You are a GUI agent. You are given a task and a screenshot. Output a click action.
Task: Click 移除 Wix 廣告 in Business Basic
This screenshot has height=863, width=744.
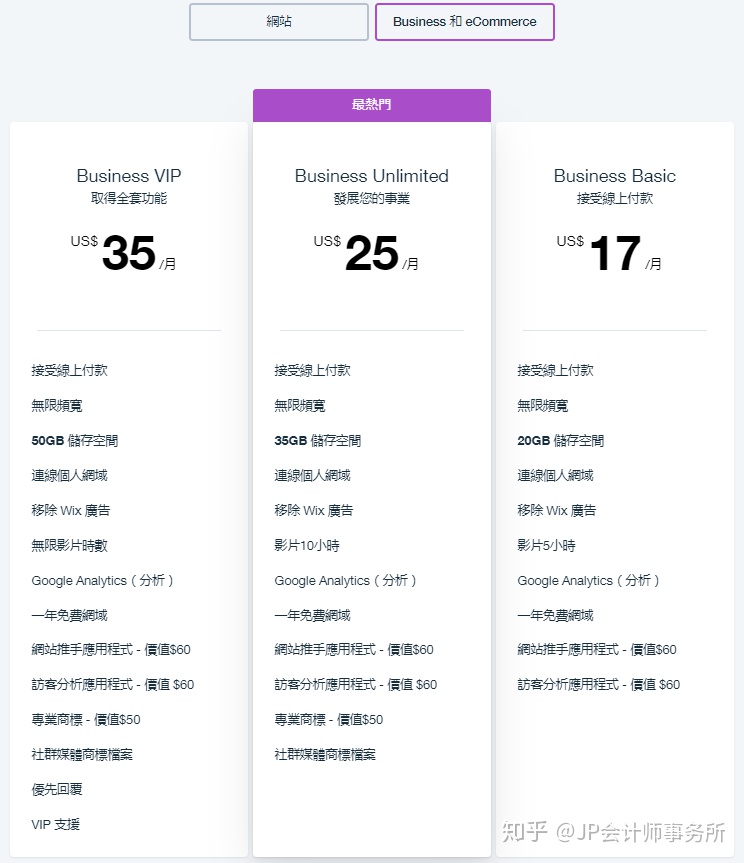(x=556, y=511)
